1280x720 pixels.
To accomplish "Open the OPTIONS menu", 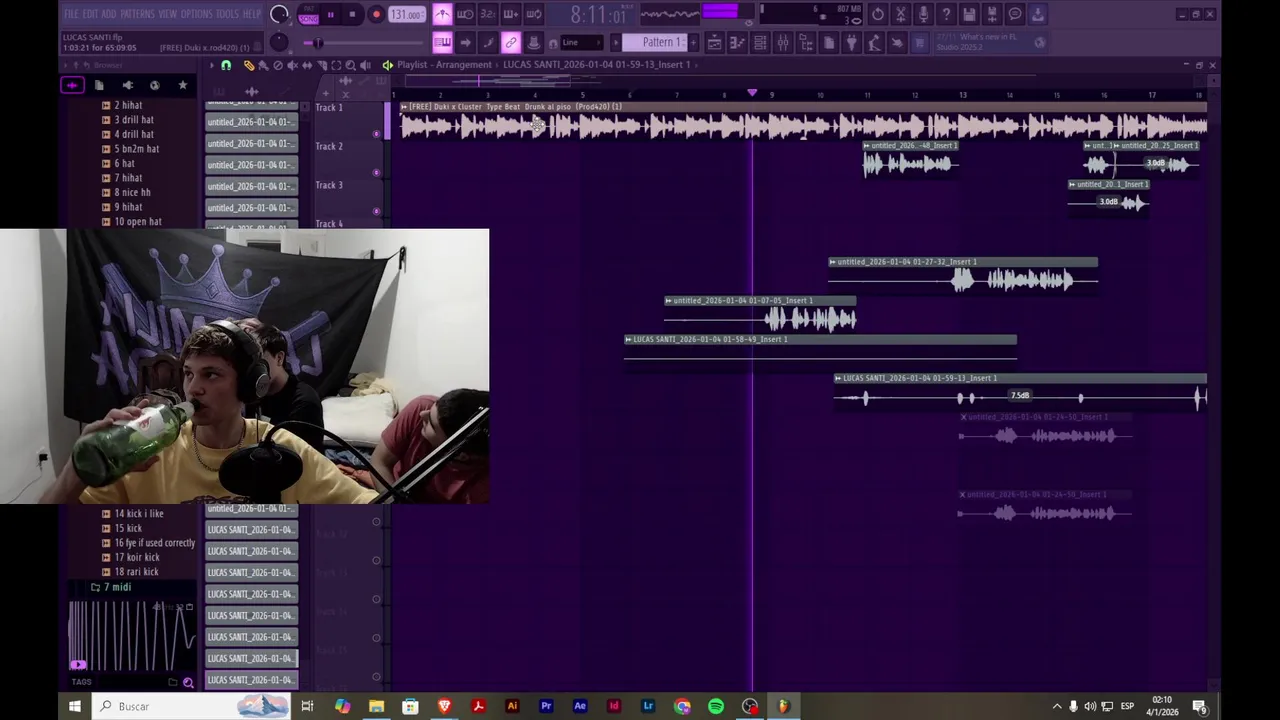I will pos(196,14).
